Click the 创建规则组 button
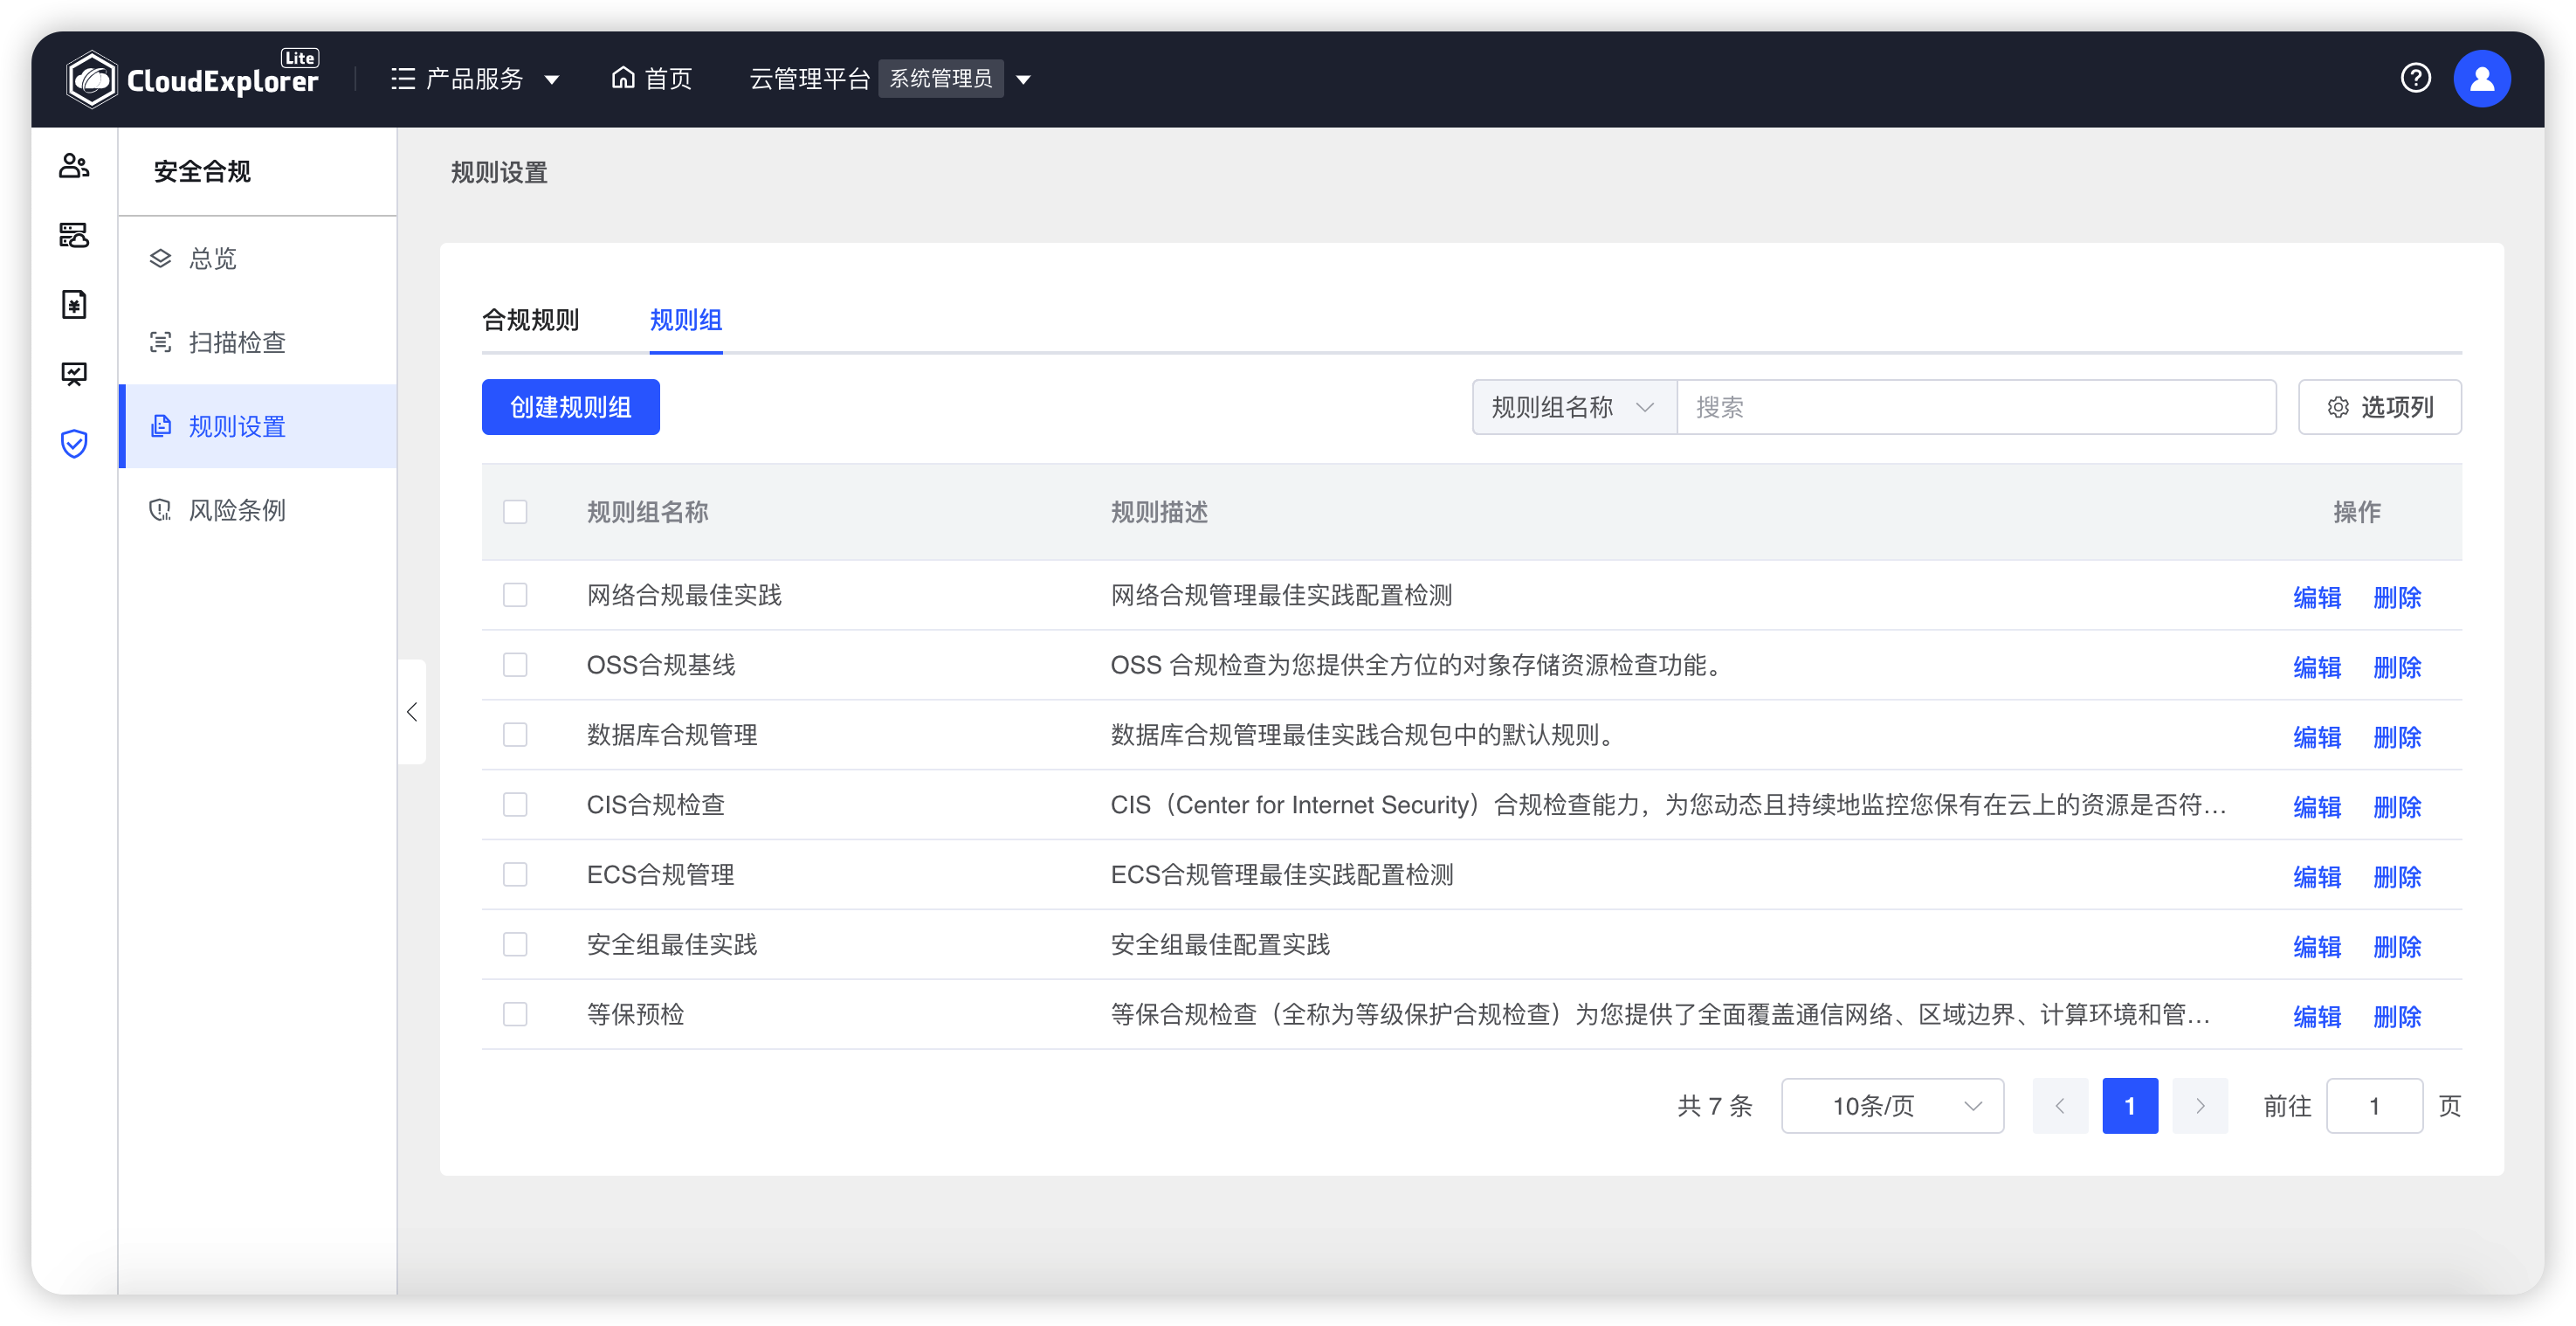Image resolution: width=2576 pixels, height=1326 pixels. click(x=570, y=407)
